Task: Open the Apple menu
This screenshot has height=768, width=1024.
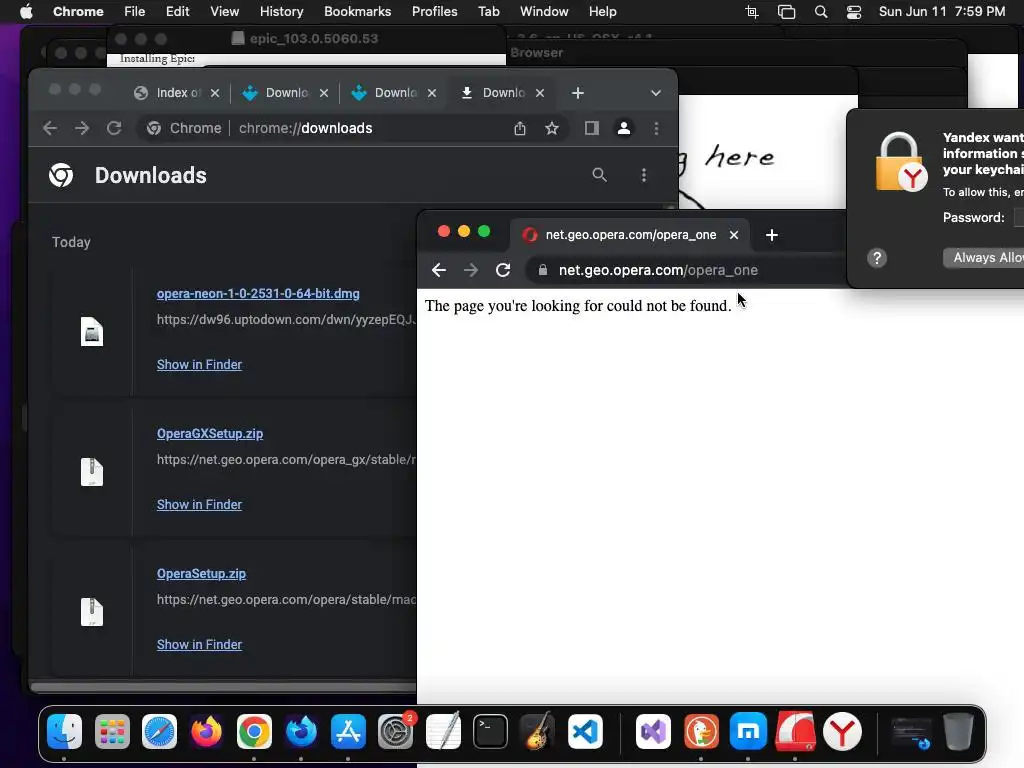Action: pos(26,12)
